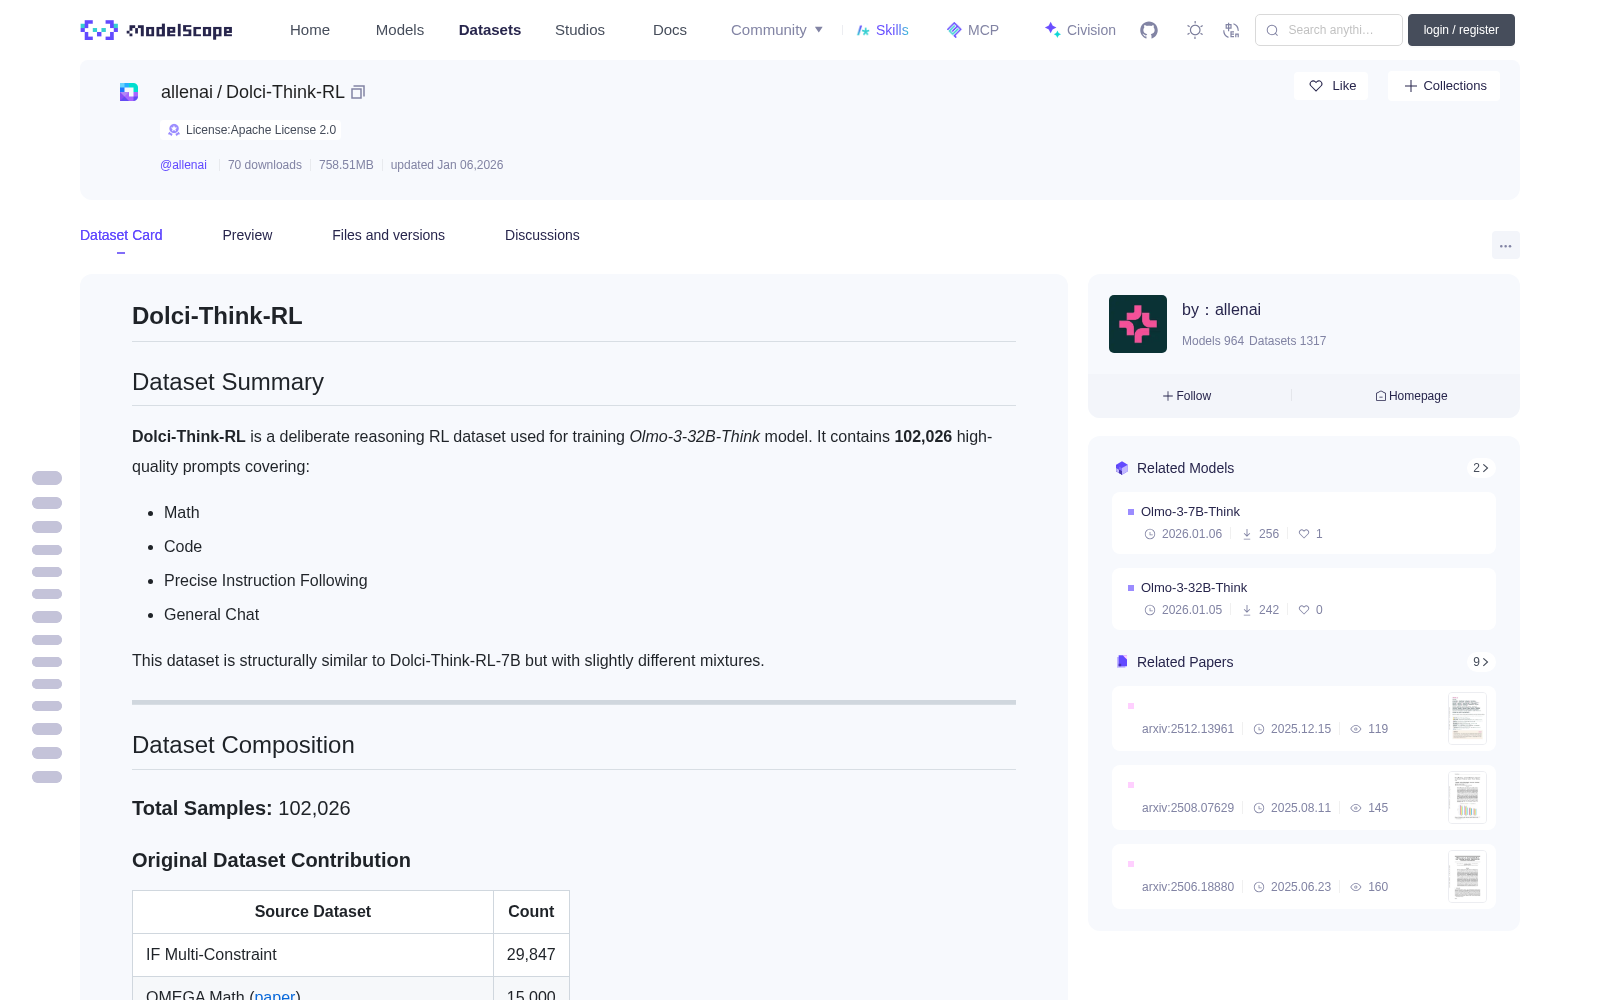Open the three-dots more options button
The height and width of the screenshot is (1000, 1600).
click(1506, 245)
